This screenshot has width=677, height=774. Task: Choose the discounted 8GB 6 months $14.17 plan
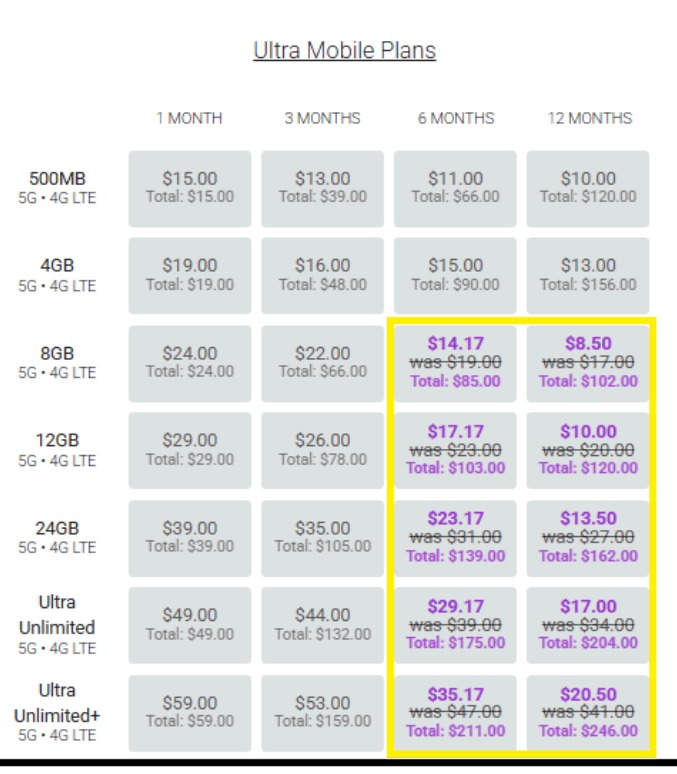pos(455,362)
